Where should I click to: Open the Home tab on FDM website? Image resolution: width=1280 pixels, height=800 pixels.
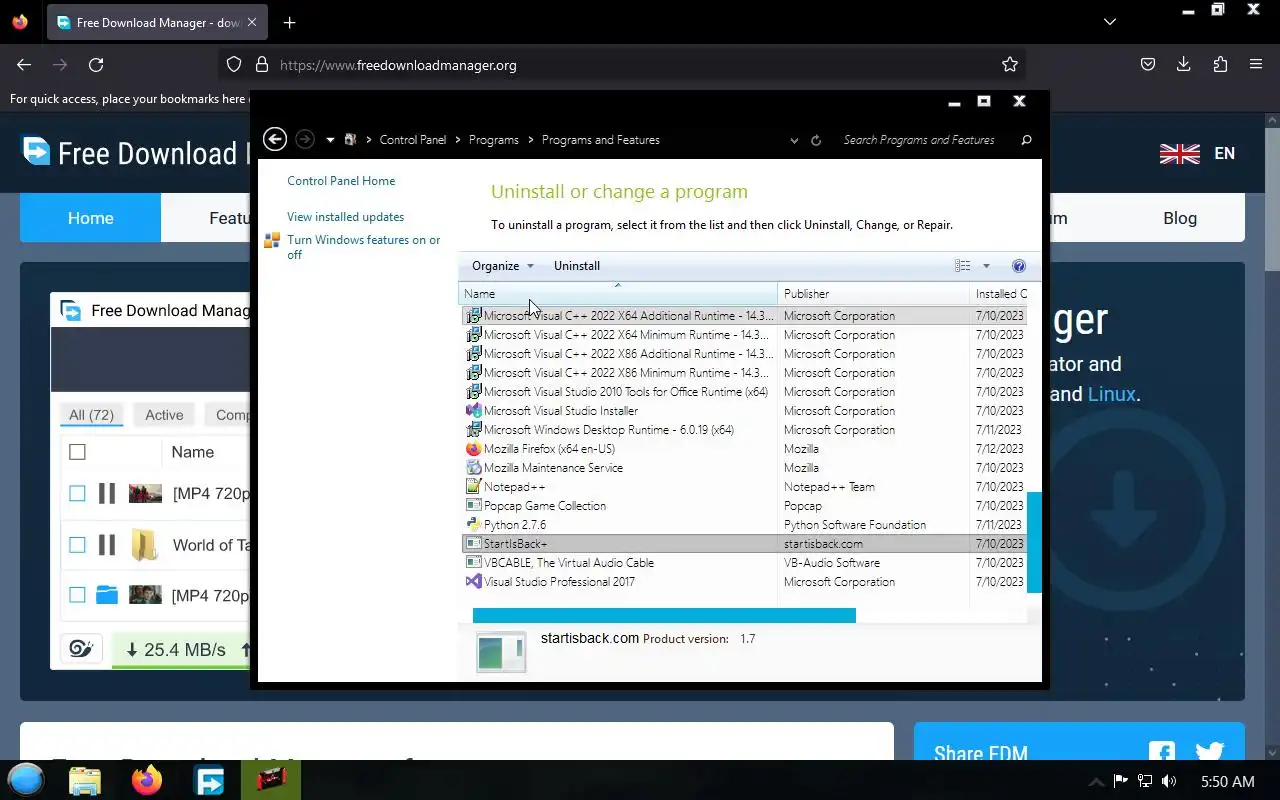(90, 218)
